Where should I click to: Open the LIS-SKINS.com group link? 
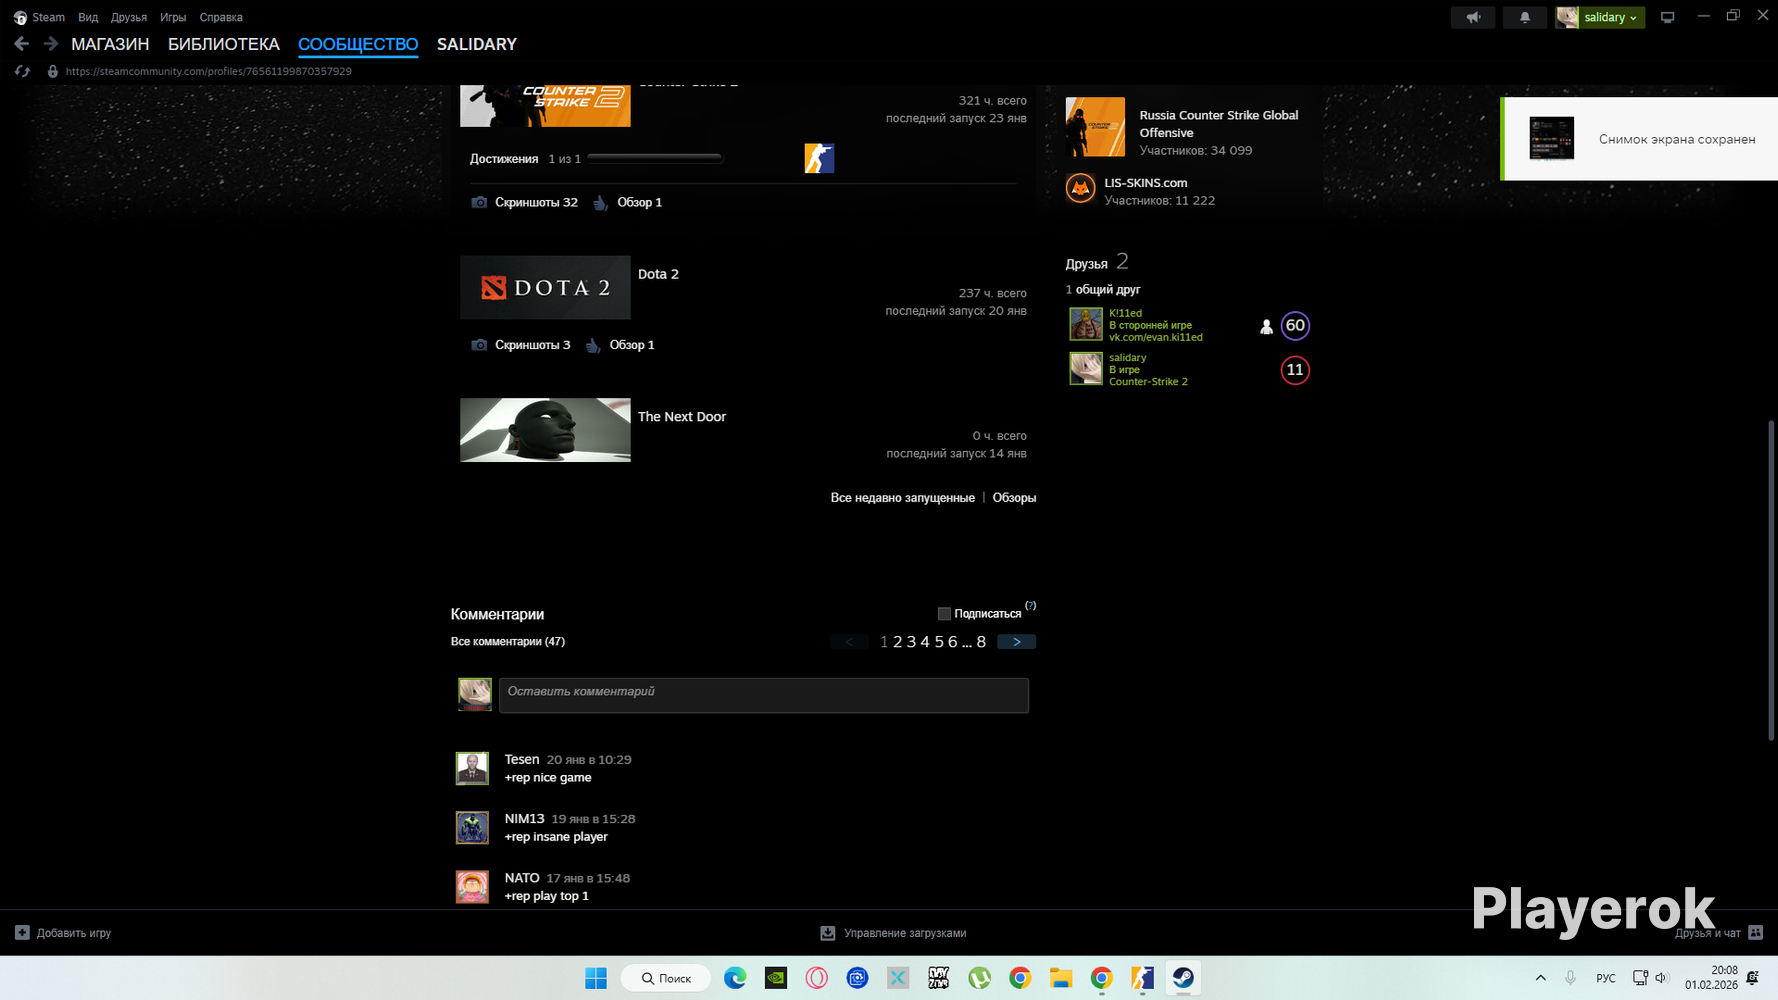[x=1146, y=183]
